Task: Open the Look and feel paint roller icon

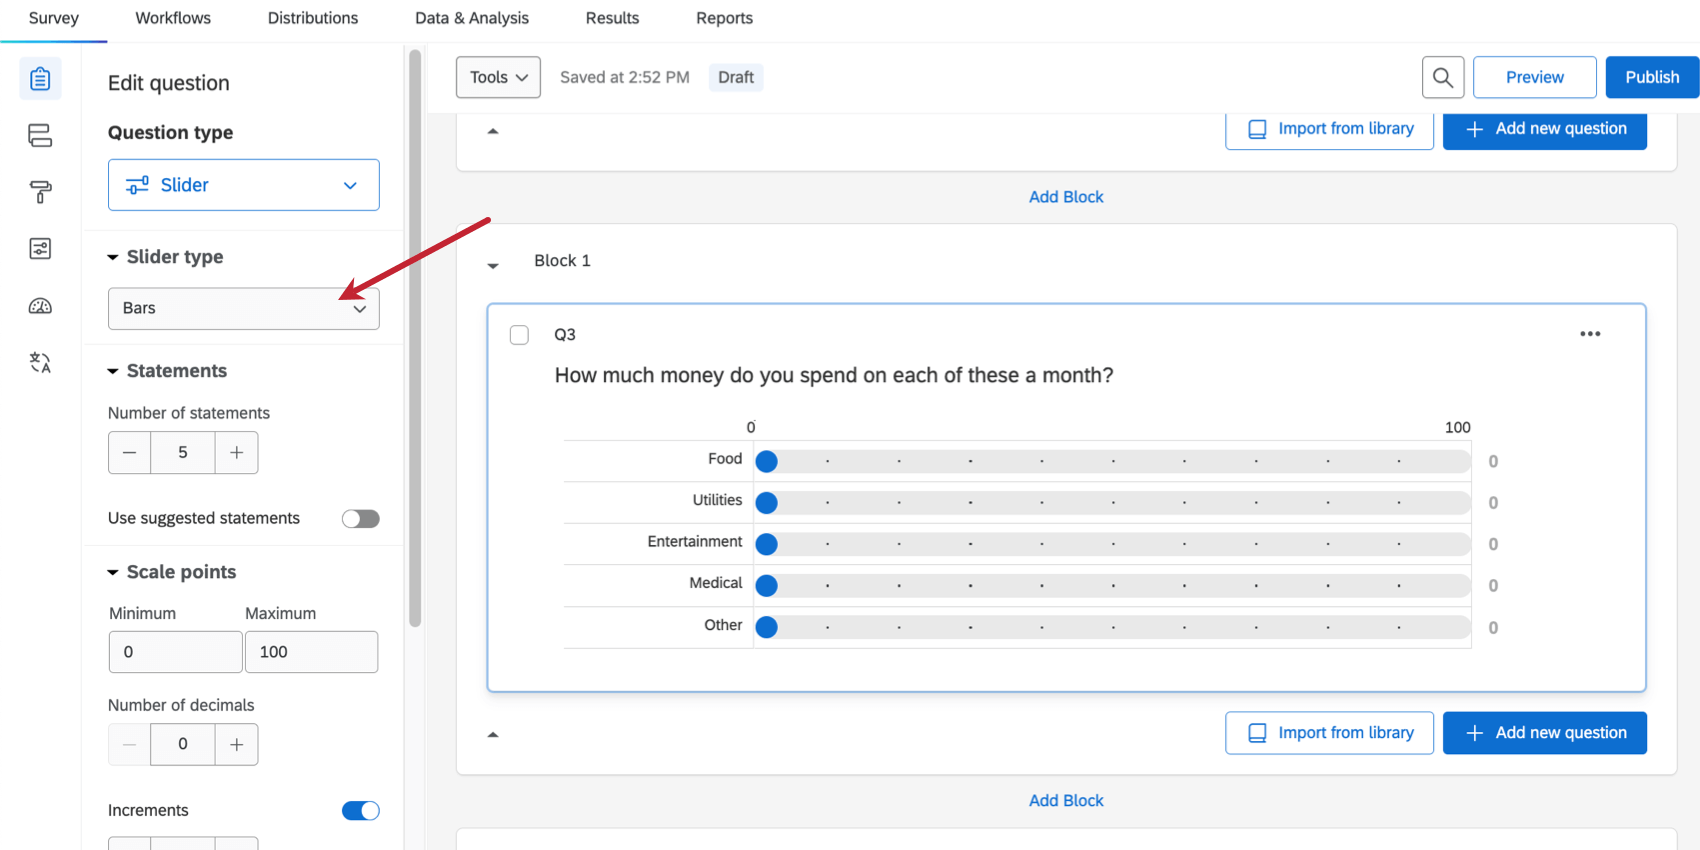Action: pos(40,192)
